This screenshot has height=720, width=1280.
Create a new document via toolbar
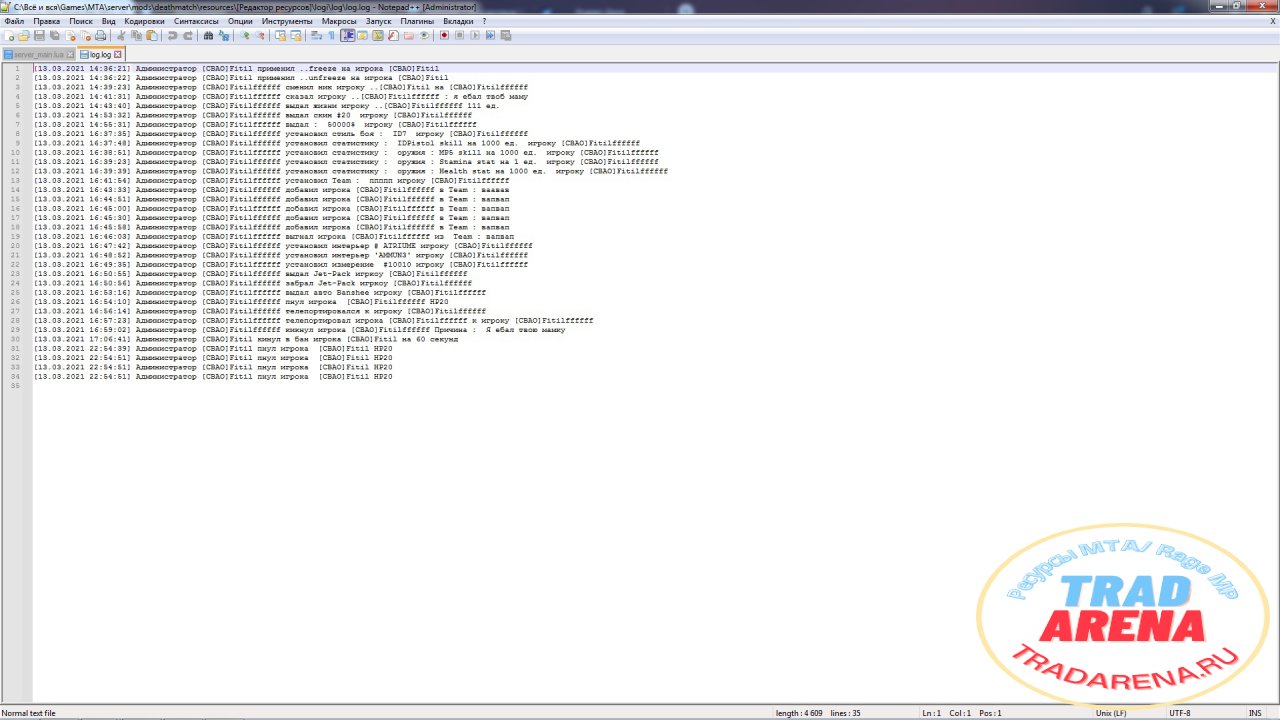[9, 35]
